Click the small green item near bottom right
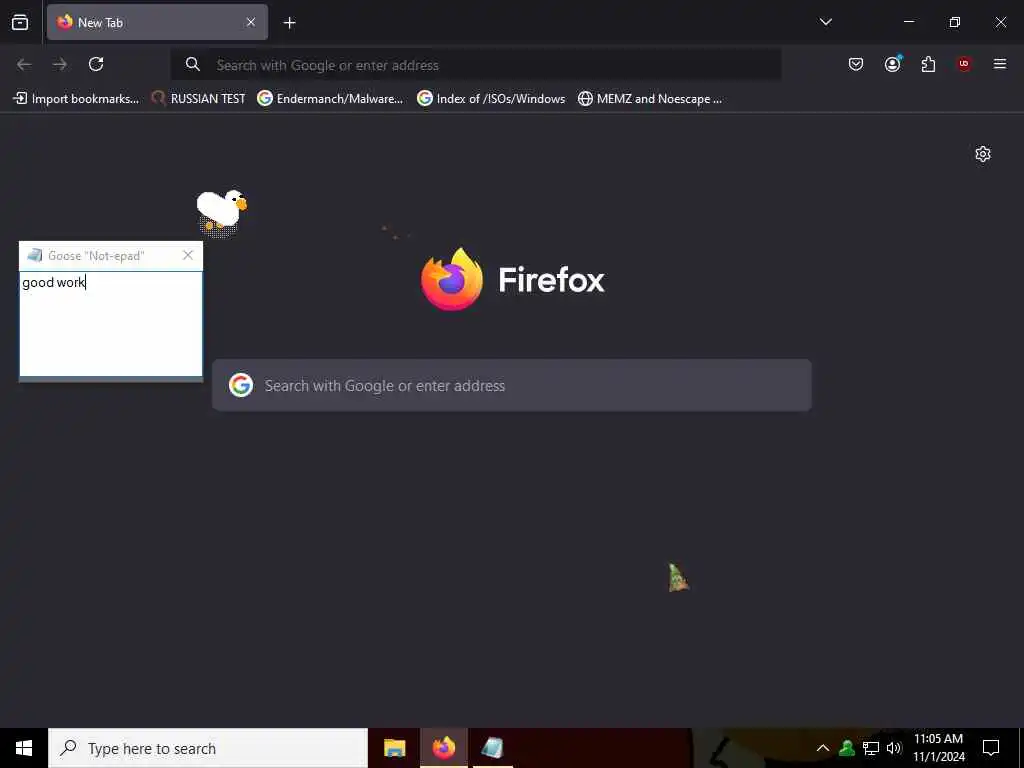The width and height of the screenshot is (1024, 768). (678, 579)
